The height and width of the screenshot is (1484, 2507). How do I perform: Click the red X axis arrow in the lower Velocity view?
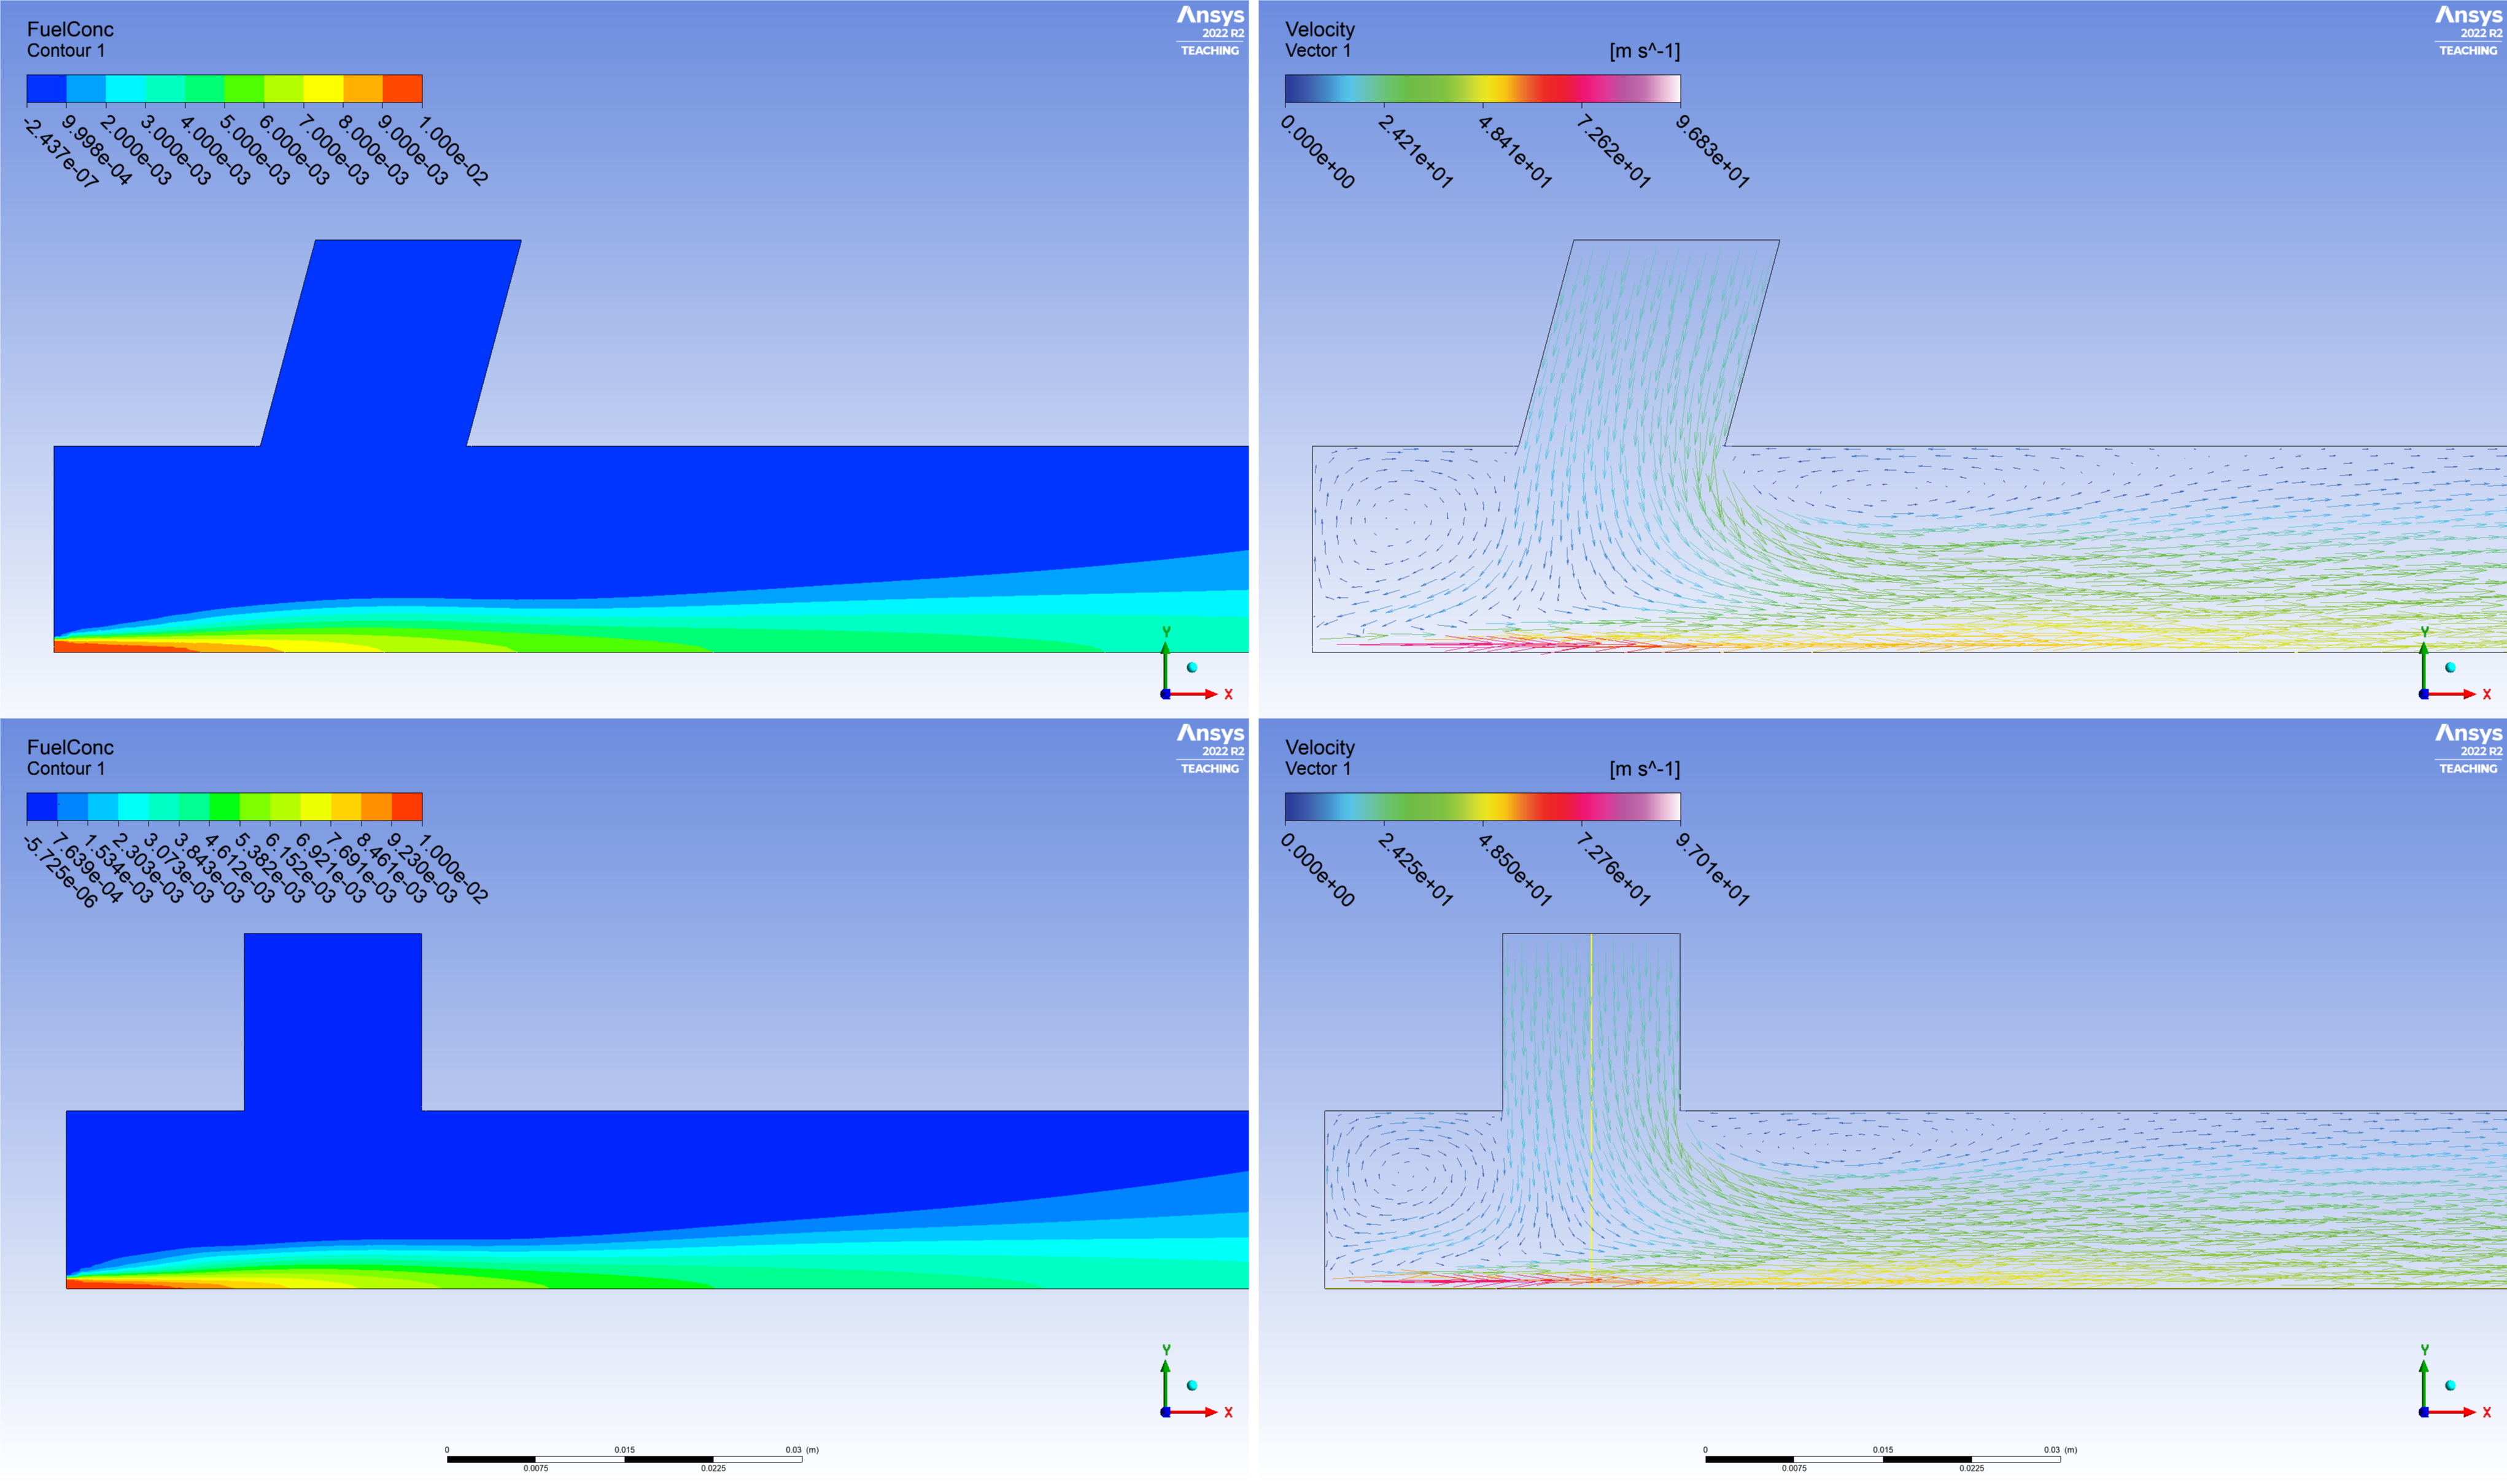[2452, 1412]
